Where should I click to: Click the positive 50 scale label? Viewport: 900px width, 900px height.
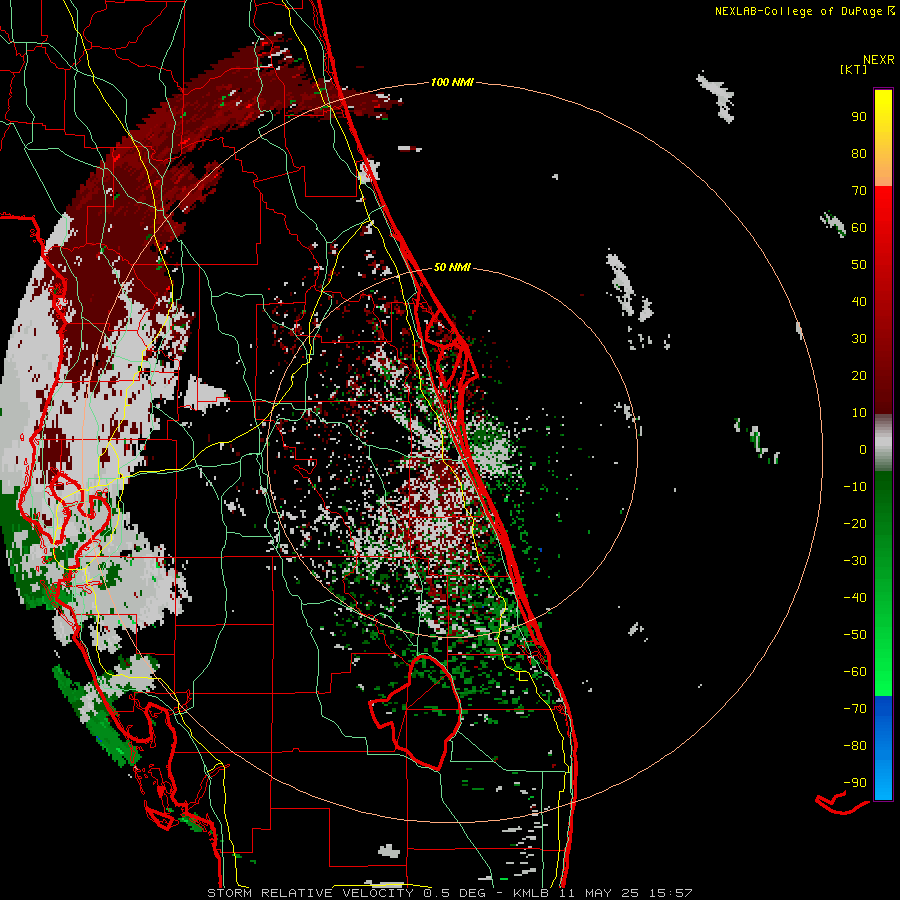pos(859,265)
